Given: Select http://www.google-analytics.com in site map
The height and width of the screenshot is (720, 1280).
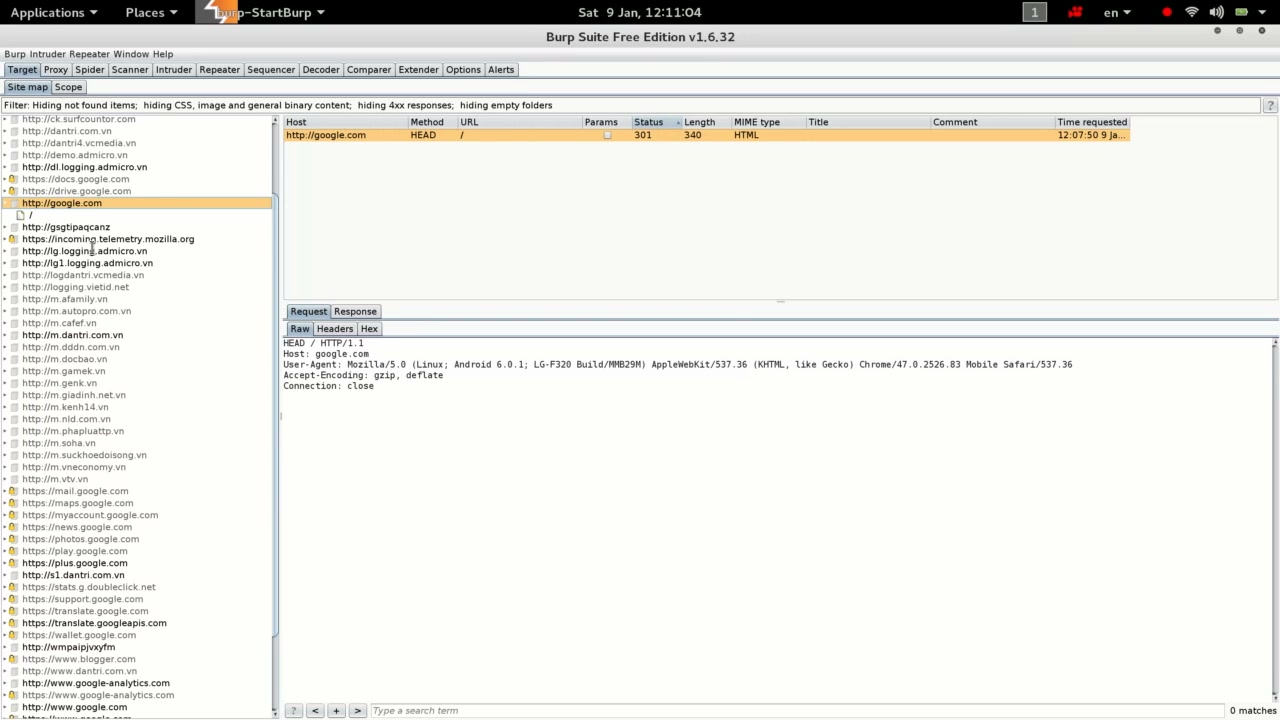Looking at the screenshot, I should point(96,683).
